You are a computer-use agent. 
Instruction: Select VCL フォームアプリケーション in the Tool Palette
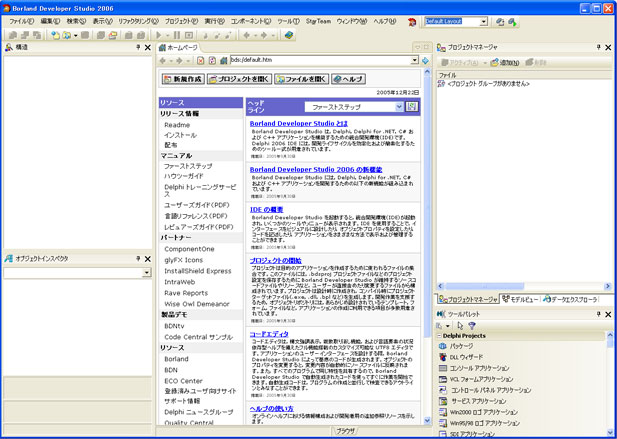pos(476,379)
